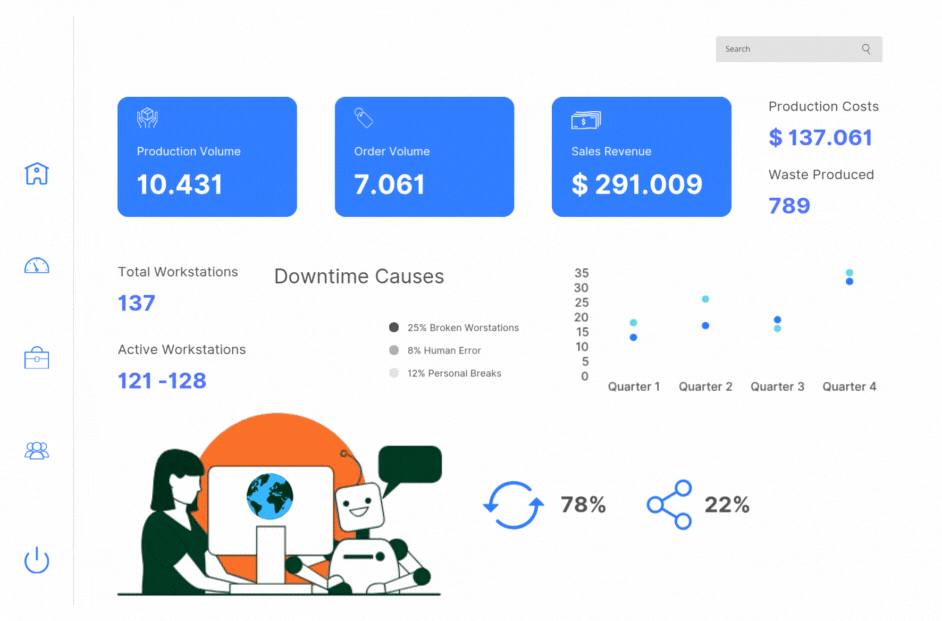
Task: Open the Sales Revenue $ 291.009 card
Action: [641, 157]
